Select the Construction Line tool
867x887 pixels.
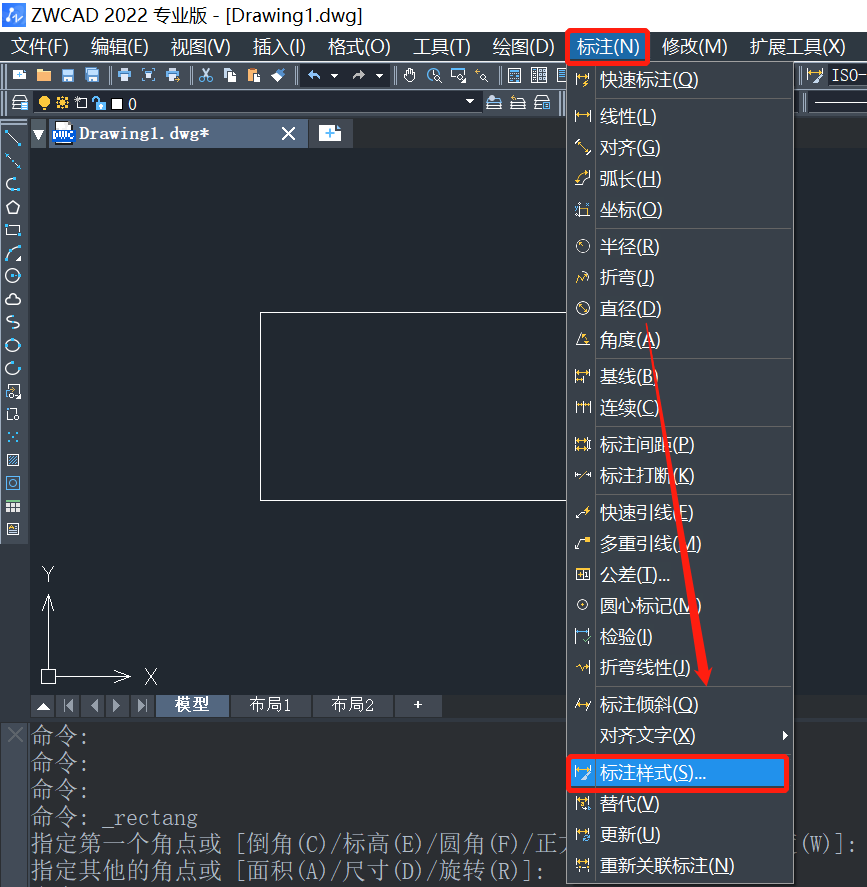pyautogui.click(x=13, y=161)
